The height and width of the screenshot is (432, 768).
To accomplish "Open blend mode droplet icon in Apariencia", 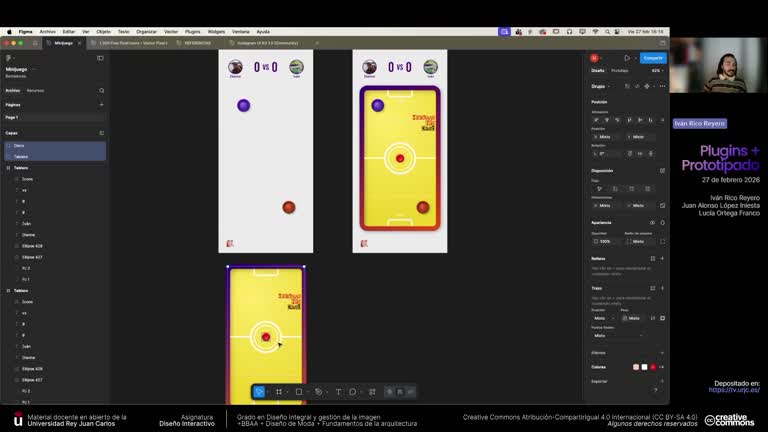I will point(662,222).
